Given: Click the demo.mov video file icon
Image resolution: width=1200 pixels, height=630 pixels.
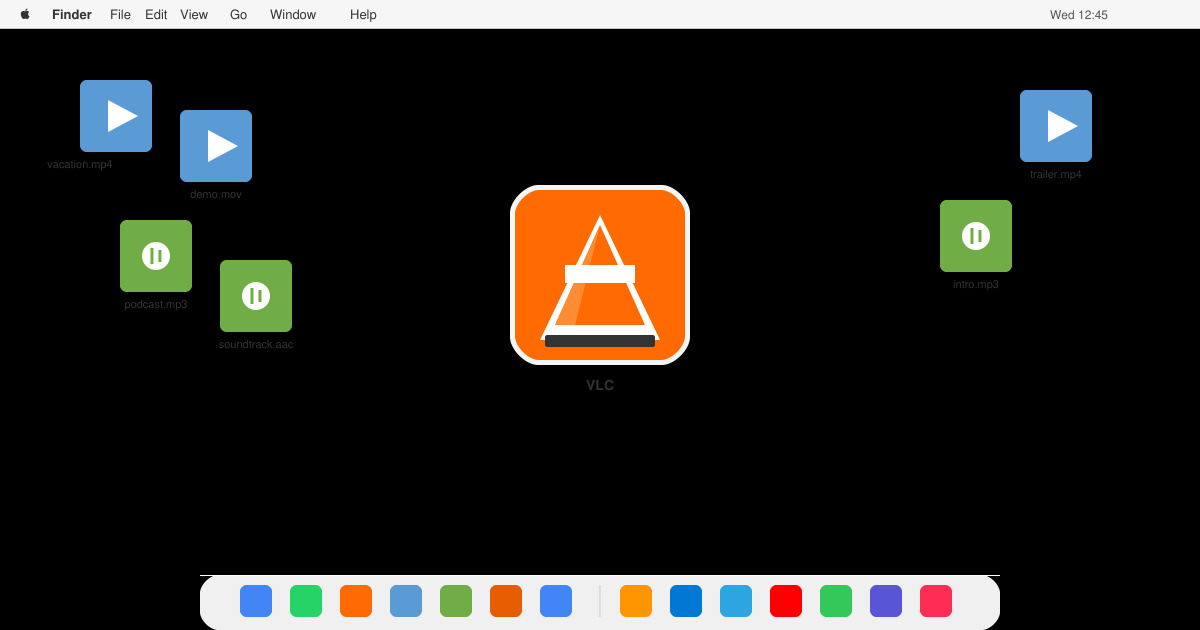Looking at the screenshot, I should (216, 146).
